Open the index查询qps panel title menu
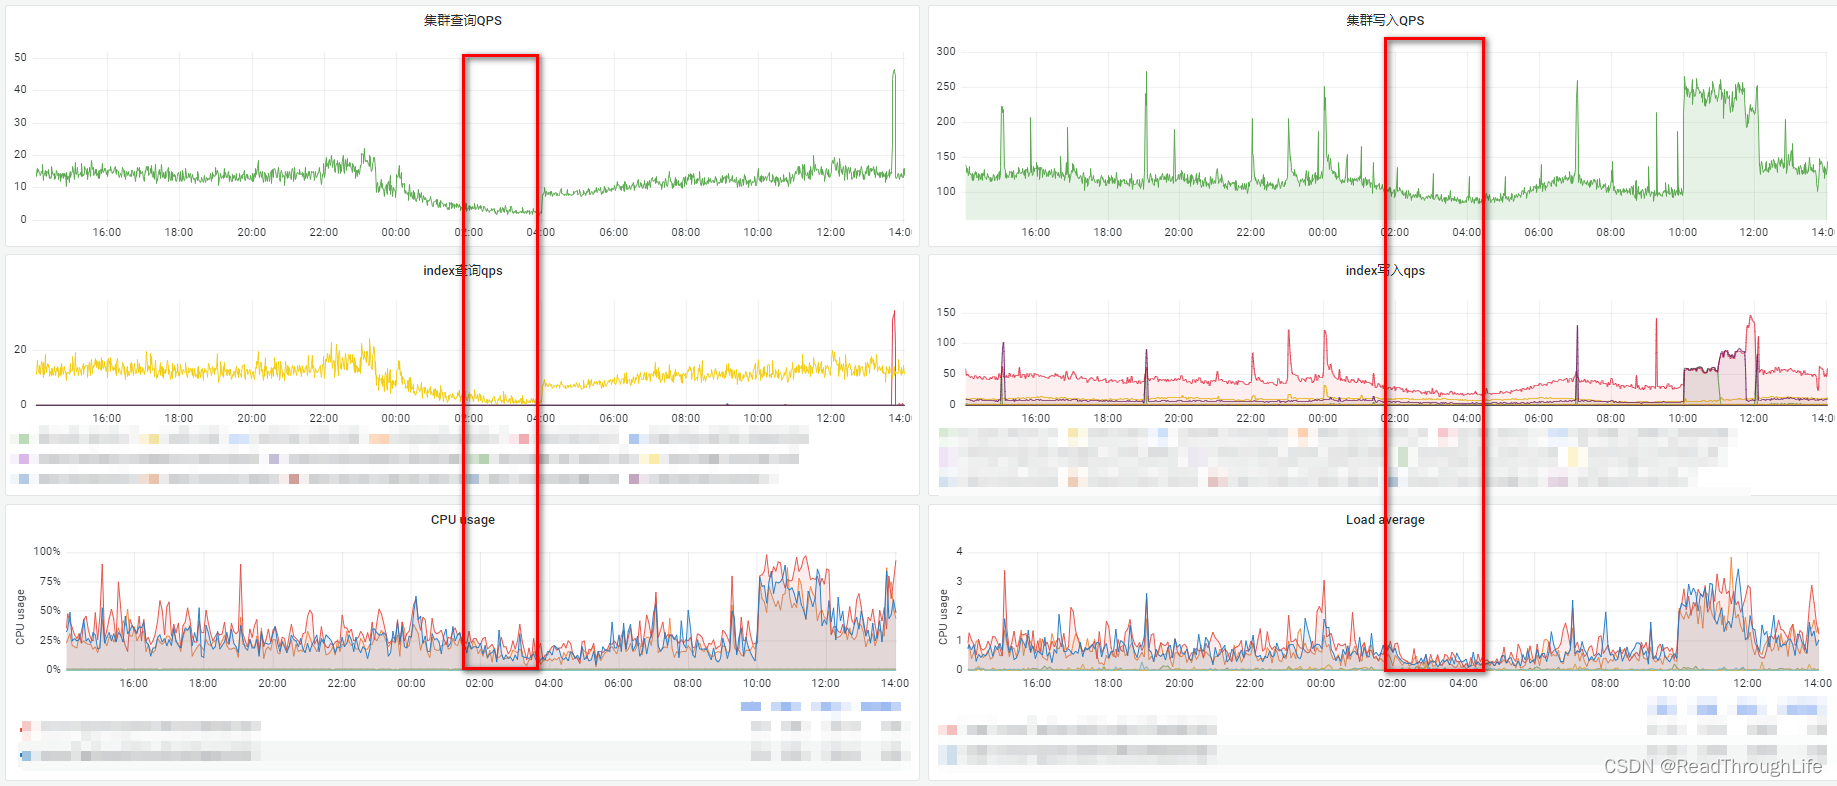1837x786 pixels. coord(462,270)
